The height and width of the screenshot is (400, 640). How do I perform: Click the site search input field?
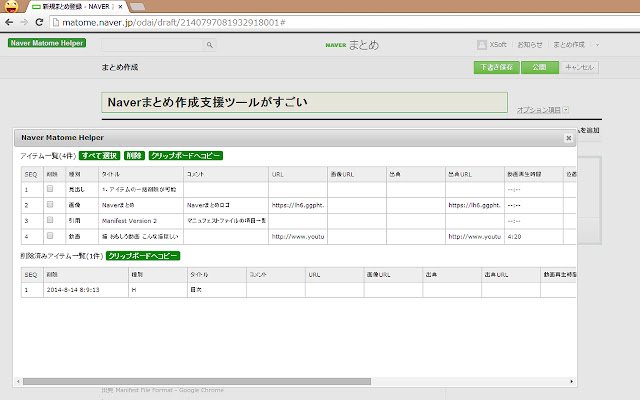(x=152, y=45)
